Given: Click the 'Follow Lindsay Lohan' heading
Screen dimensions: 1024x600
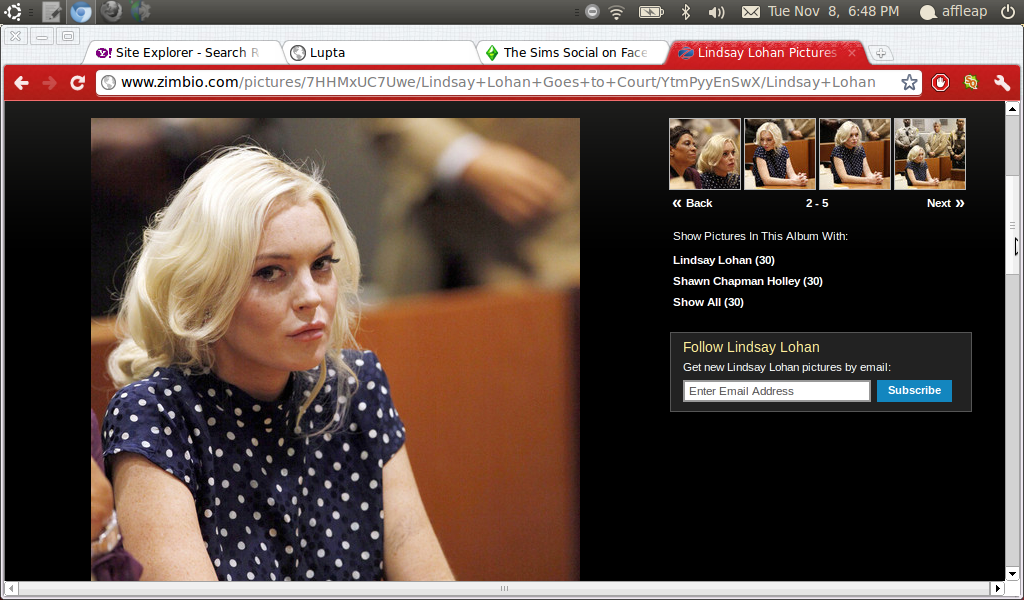Looking at the screenshot, I should (751, 347).
